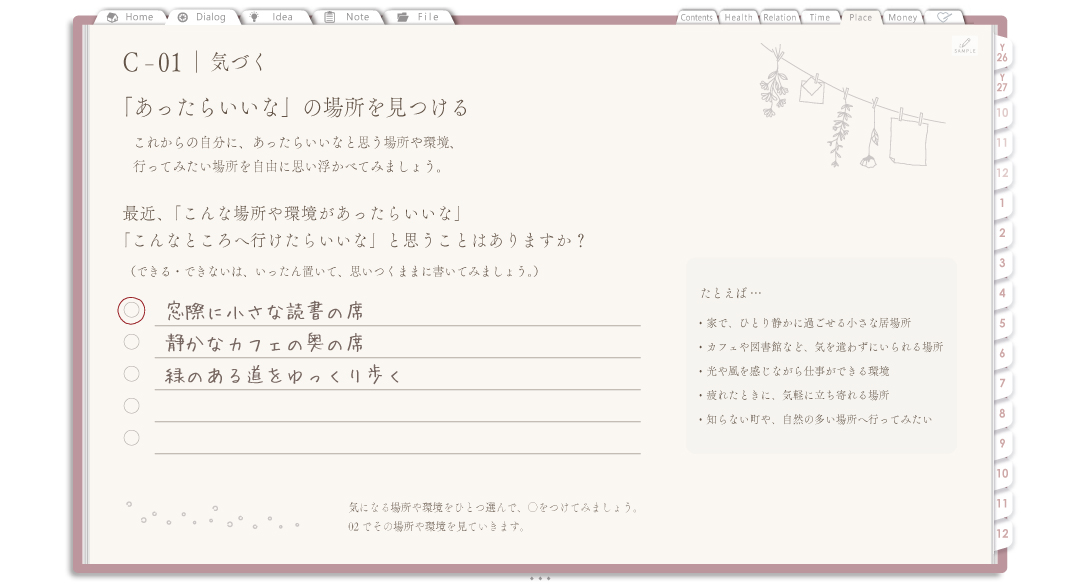Go to the Relation section tab
1080x585 pixels.
click(780, 17)
